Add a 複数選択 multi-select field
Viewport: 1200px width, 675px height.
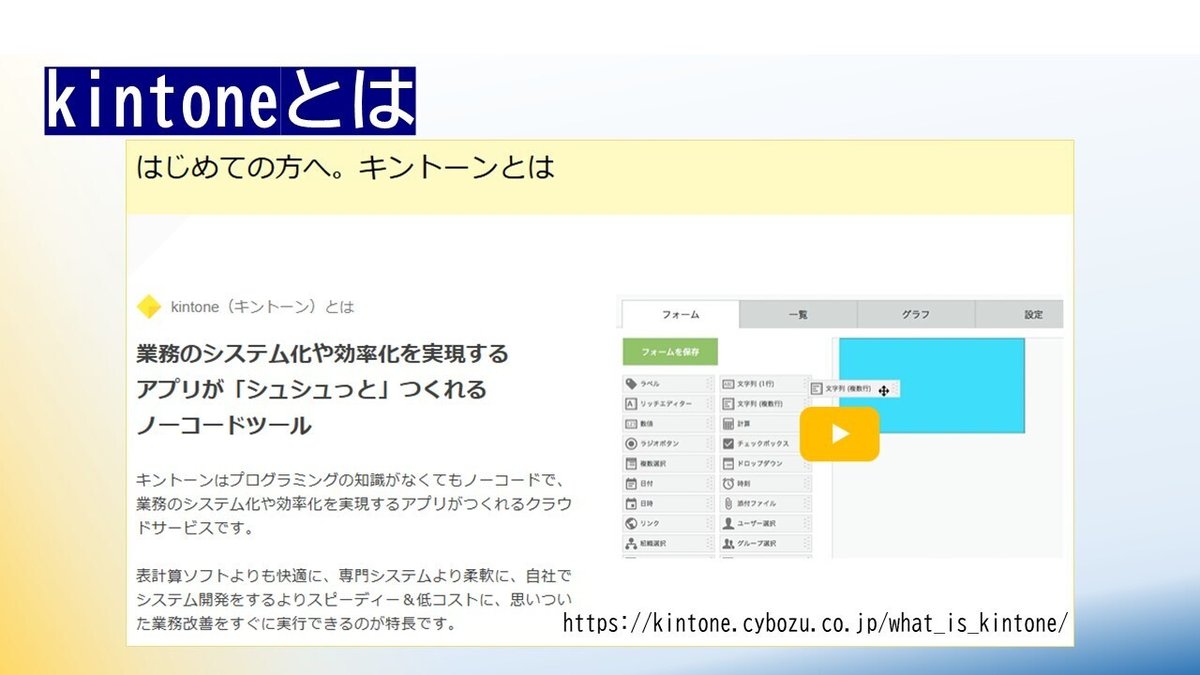point(668,463)
